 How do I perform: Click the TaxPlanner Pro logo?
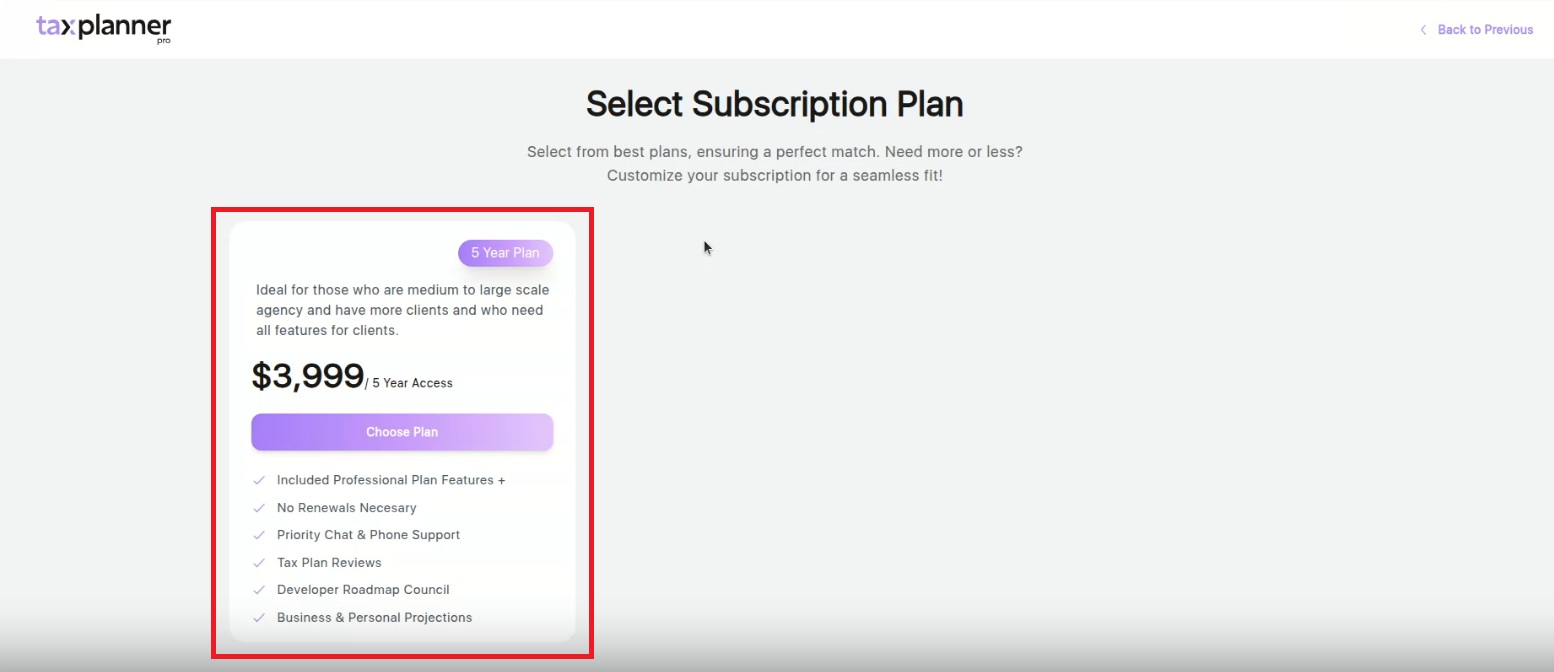[104, 28]
